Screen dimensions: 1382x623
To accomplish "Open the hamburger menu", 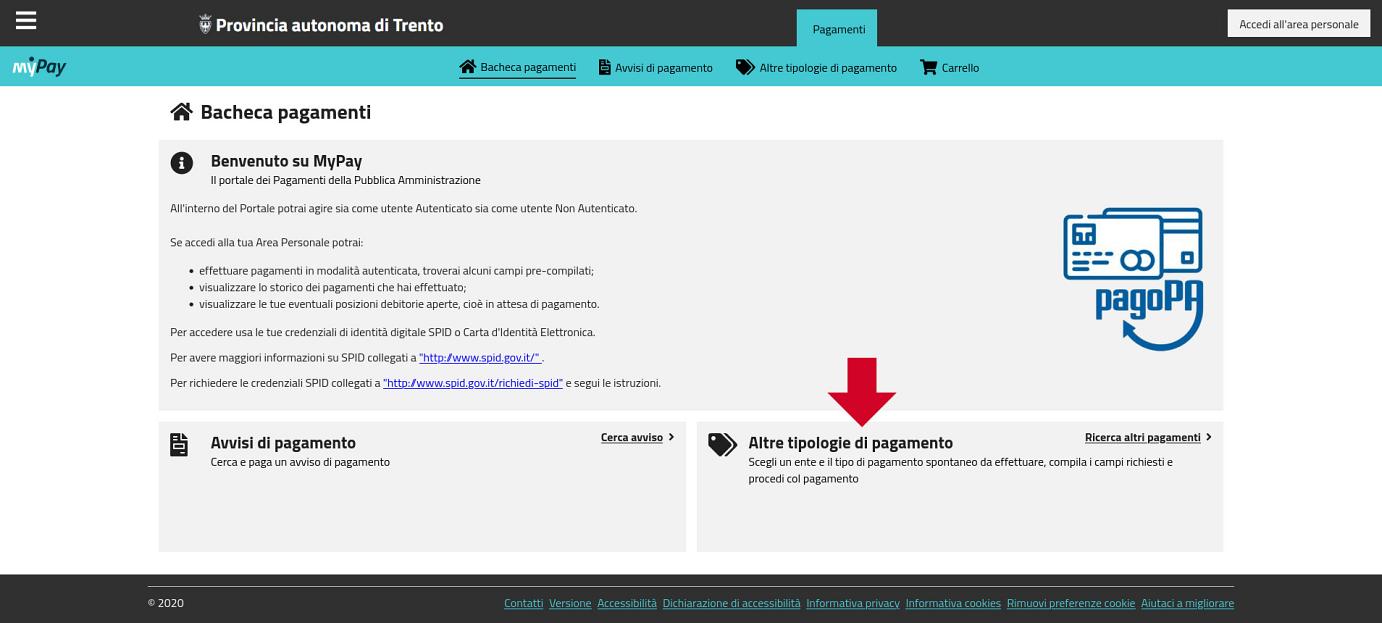I will [26, 21].
